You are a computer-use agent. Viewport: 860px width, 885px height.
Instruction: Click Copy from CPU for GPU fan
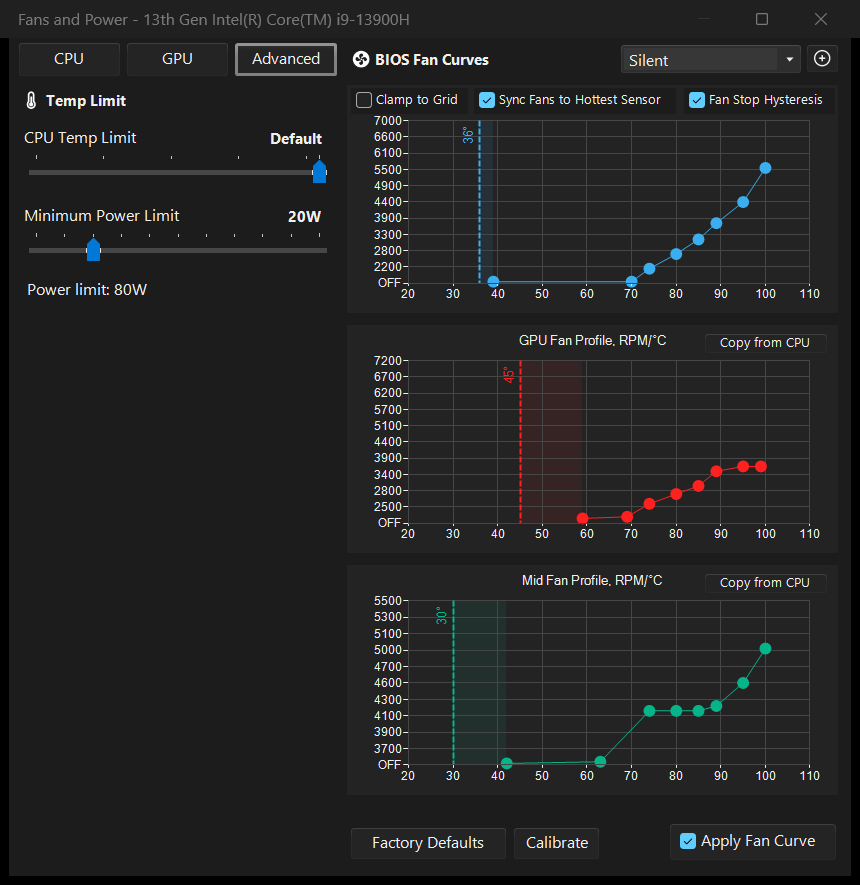pos(765,343)
